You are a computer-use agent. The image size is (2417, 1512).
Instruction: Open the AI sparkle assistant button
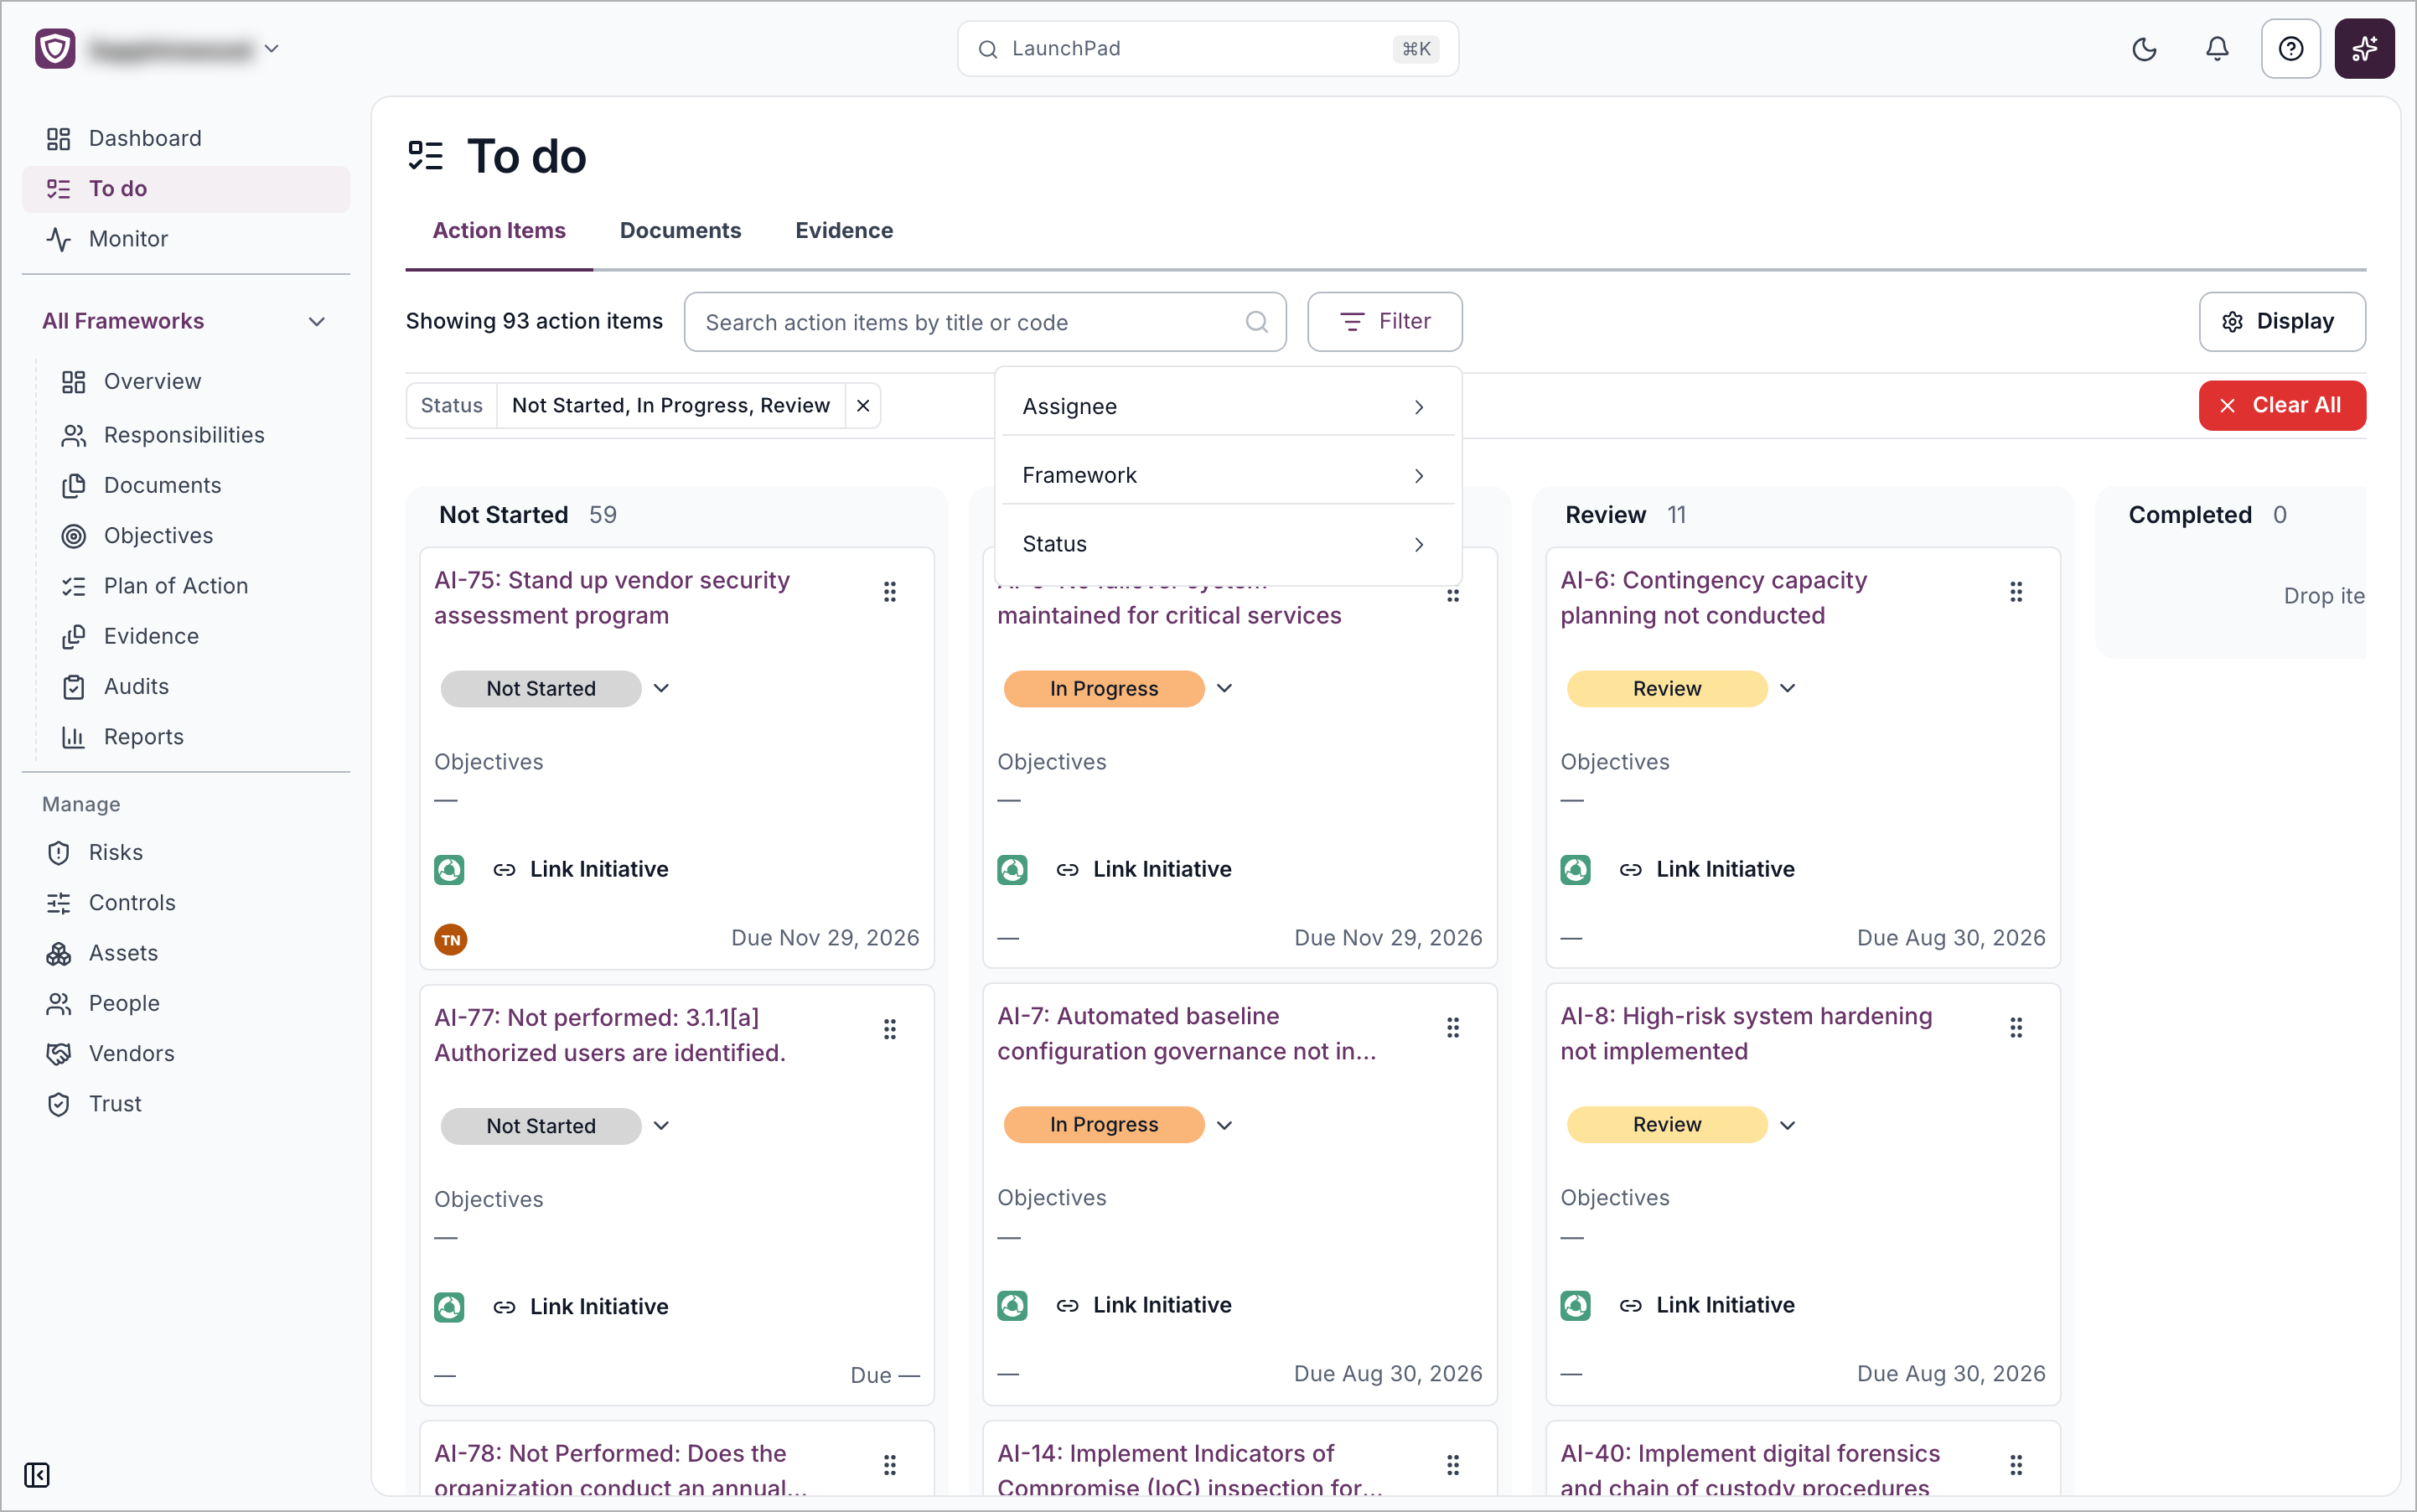pyautogui.click(x=2364, y=49)
